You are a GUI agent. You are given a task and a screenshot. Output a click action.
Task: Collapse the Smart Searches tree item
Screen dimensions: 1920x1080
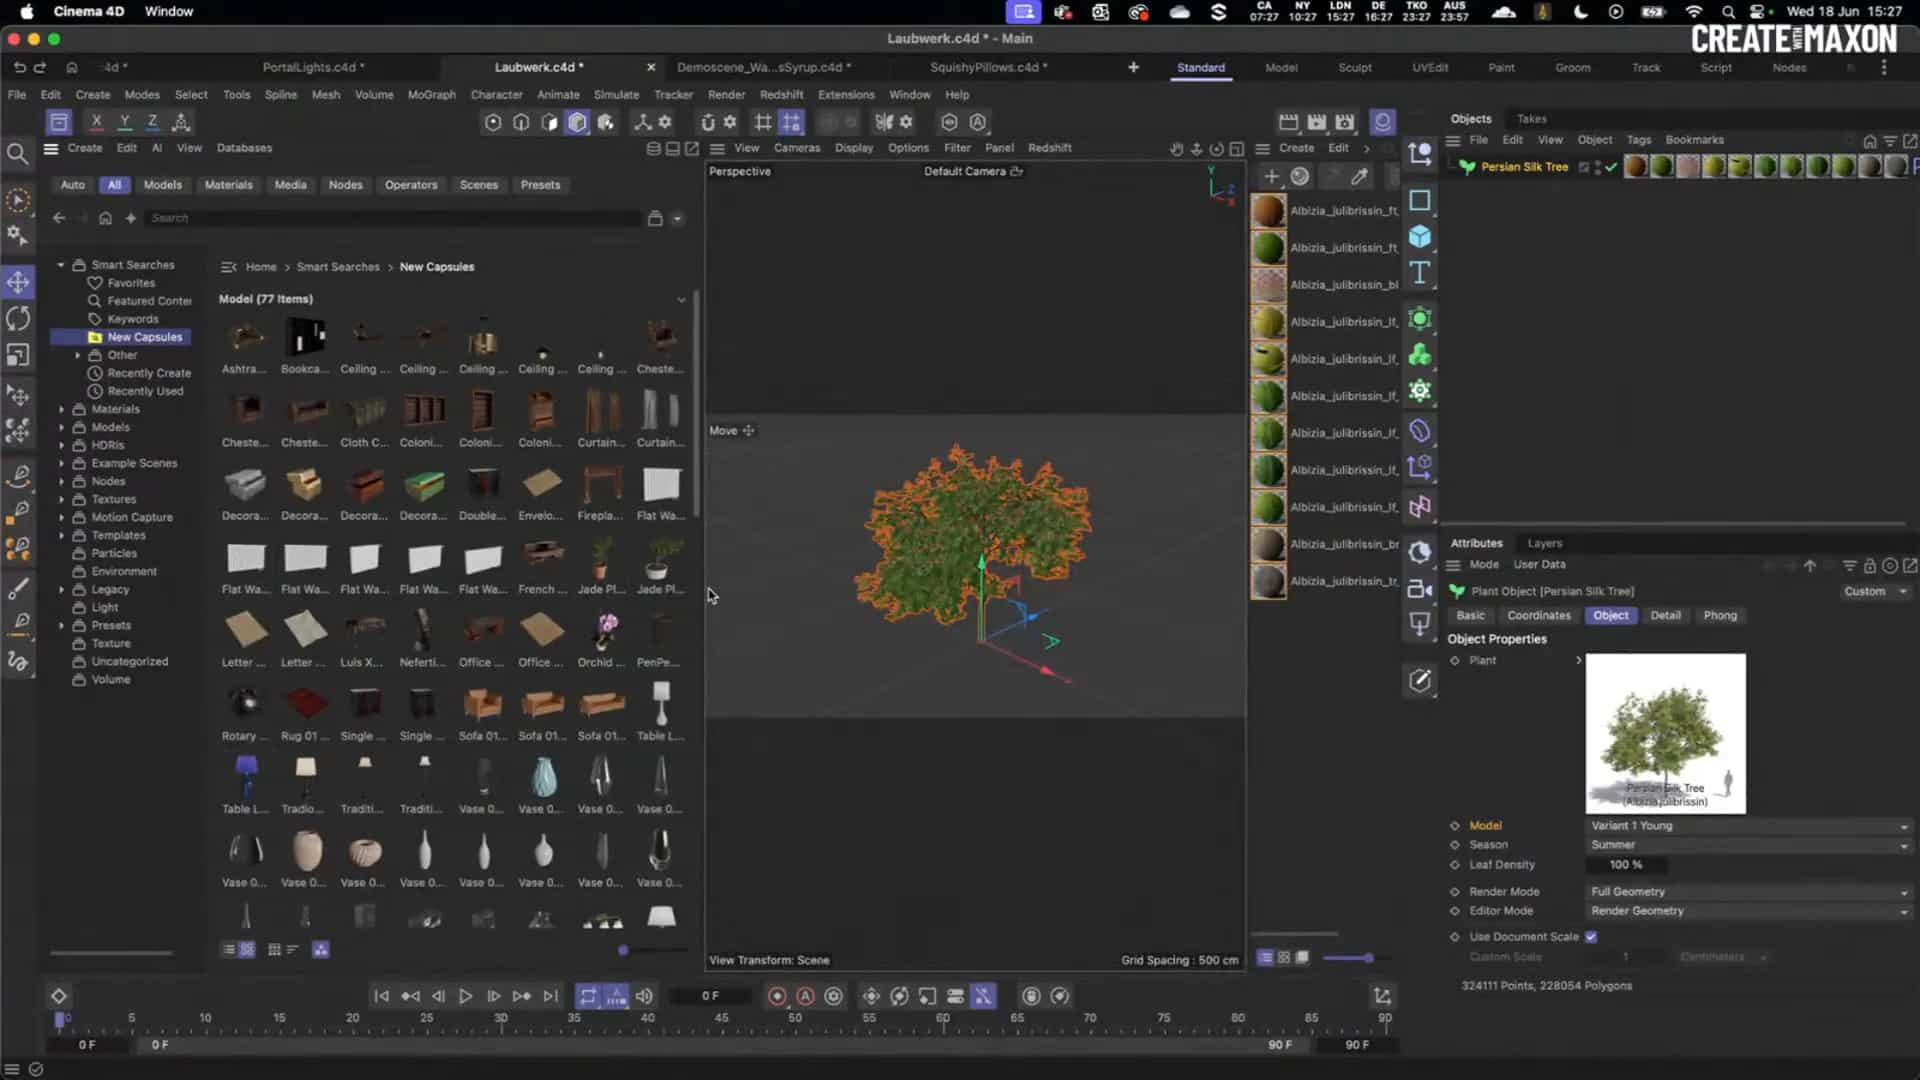point(60,265)
